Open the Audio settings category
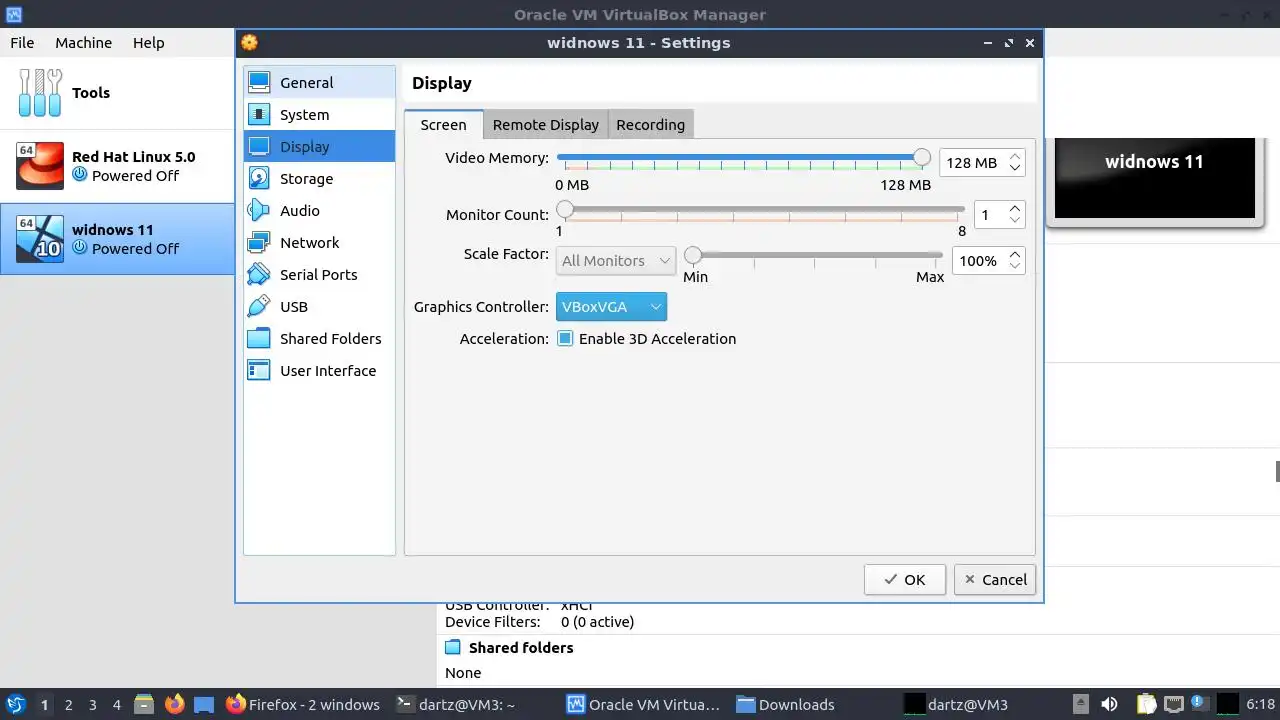 coord(319,211)
